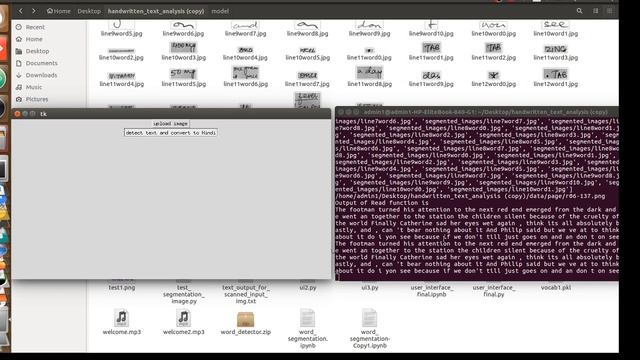This screenshot has width=640, height=360.
Task: Select line11word4.jpg thumbnail
Action: click(122, 76)
